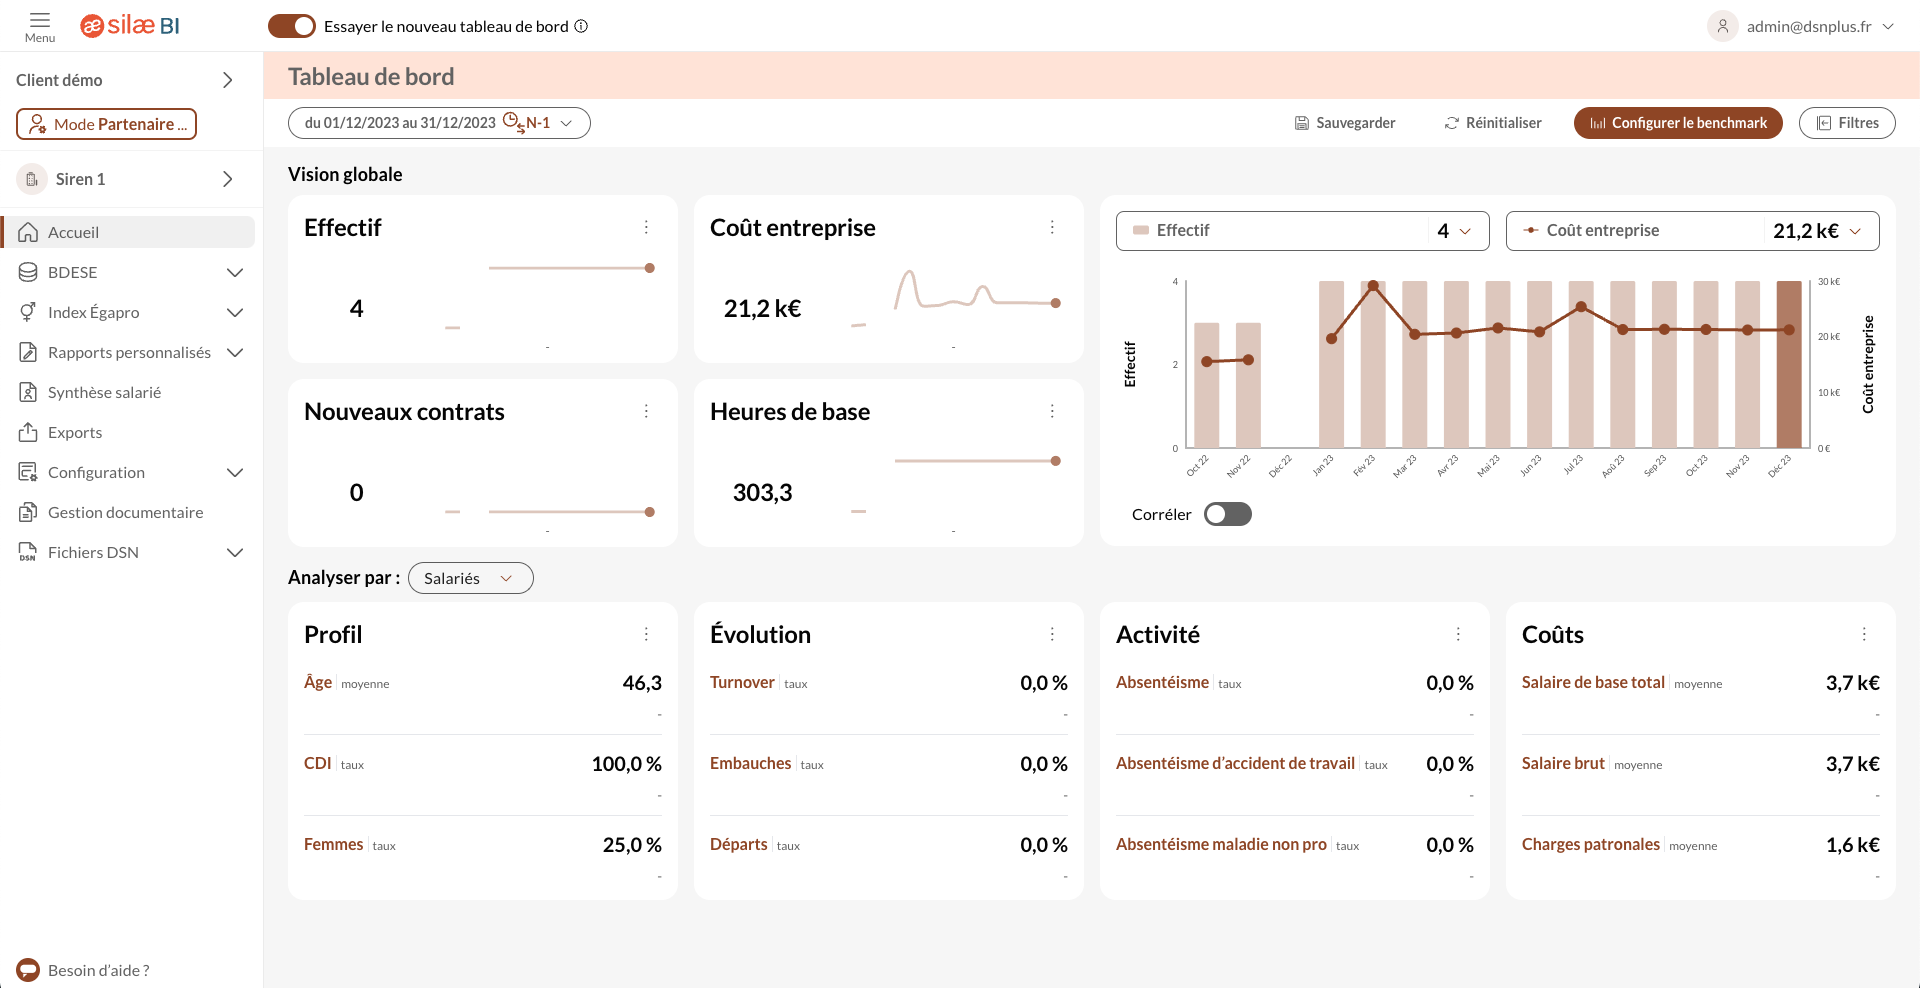Image resolution: width=1920 pixels, height=988 pixels.
Task: Click the Besoin d'aide chat icon
Action: coord(28,970)
